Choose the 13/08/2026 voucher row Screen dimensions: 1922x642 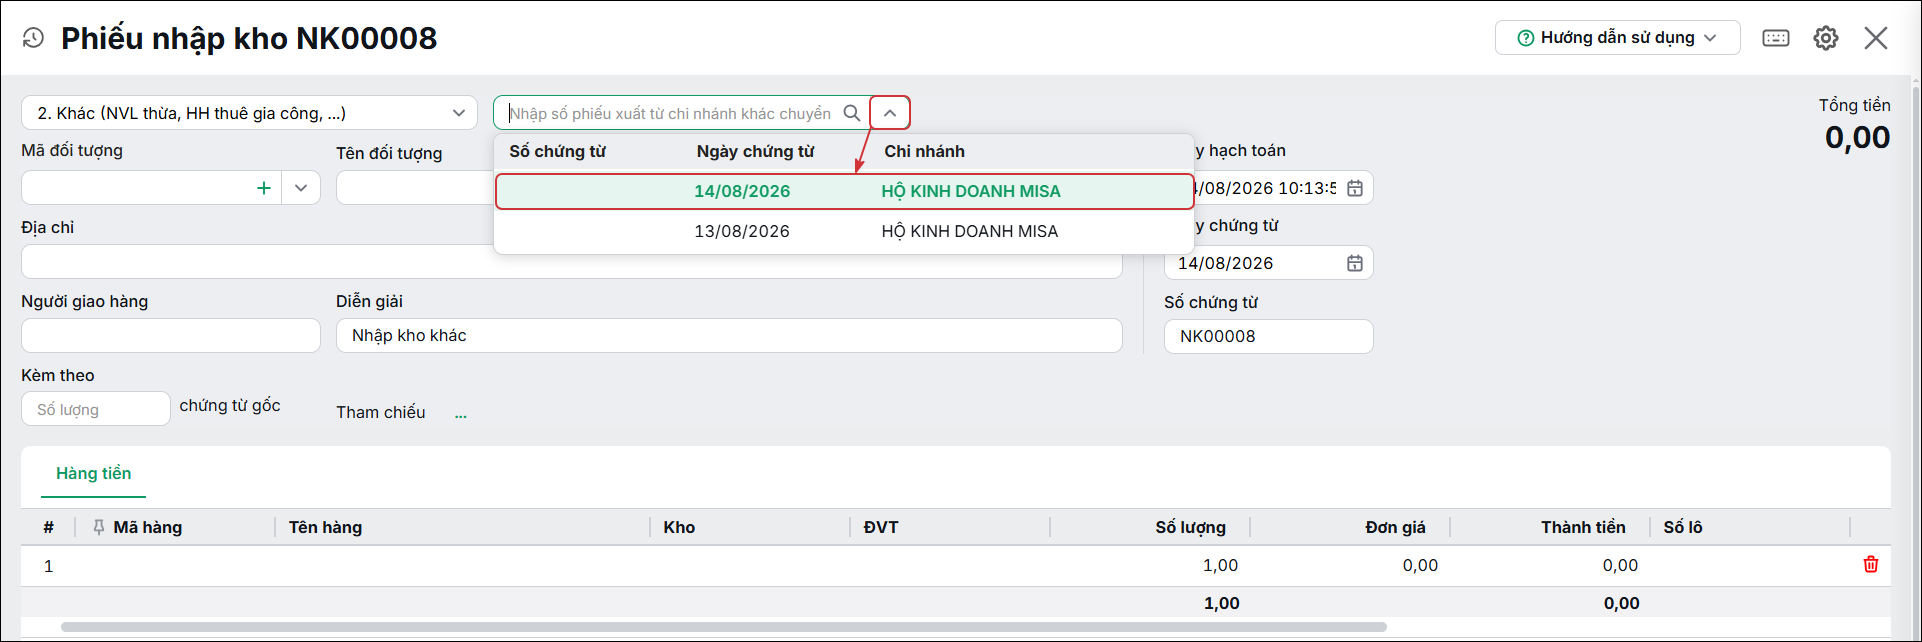[845, 231]
